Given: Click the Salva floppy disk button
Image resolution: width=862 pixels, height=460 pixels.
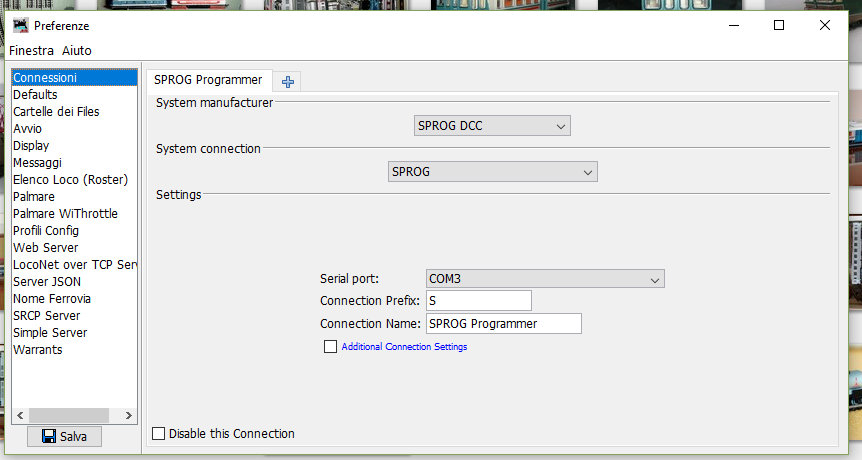Looking at the screenshot, I should 64,436.
